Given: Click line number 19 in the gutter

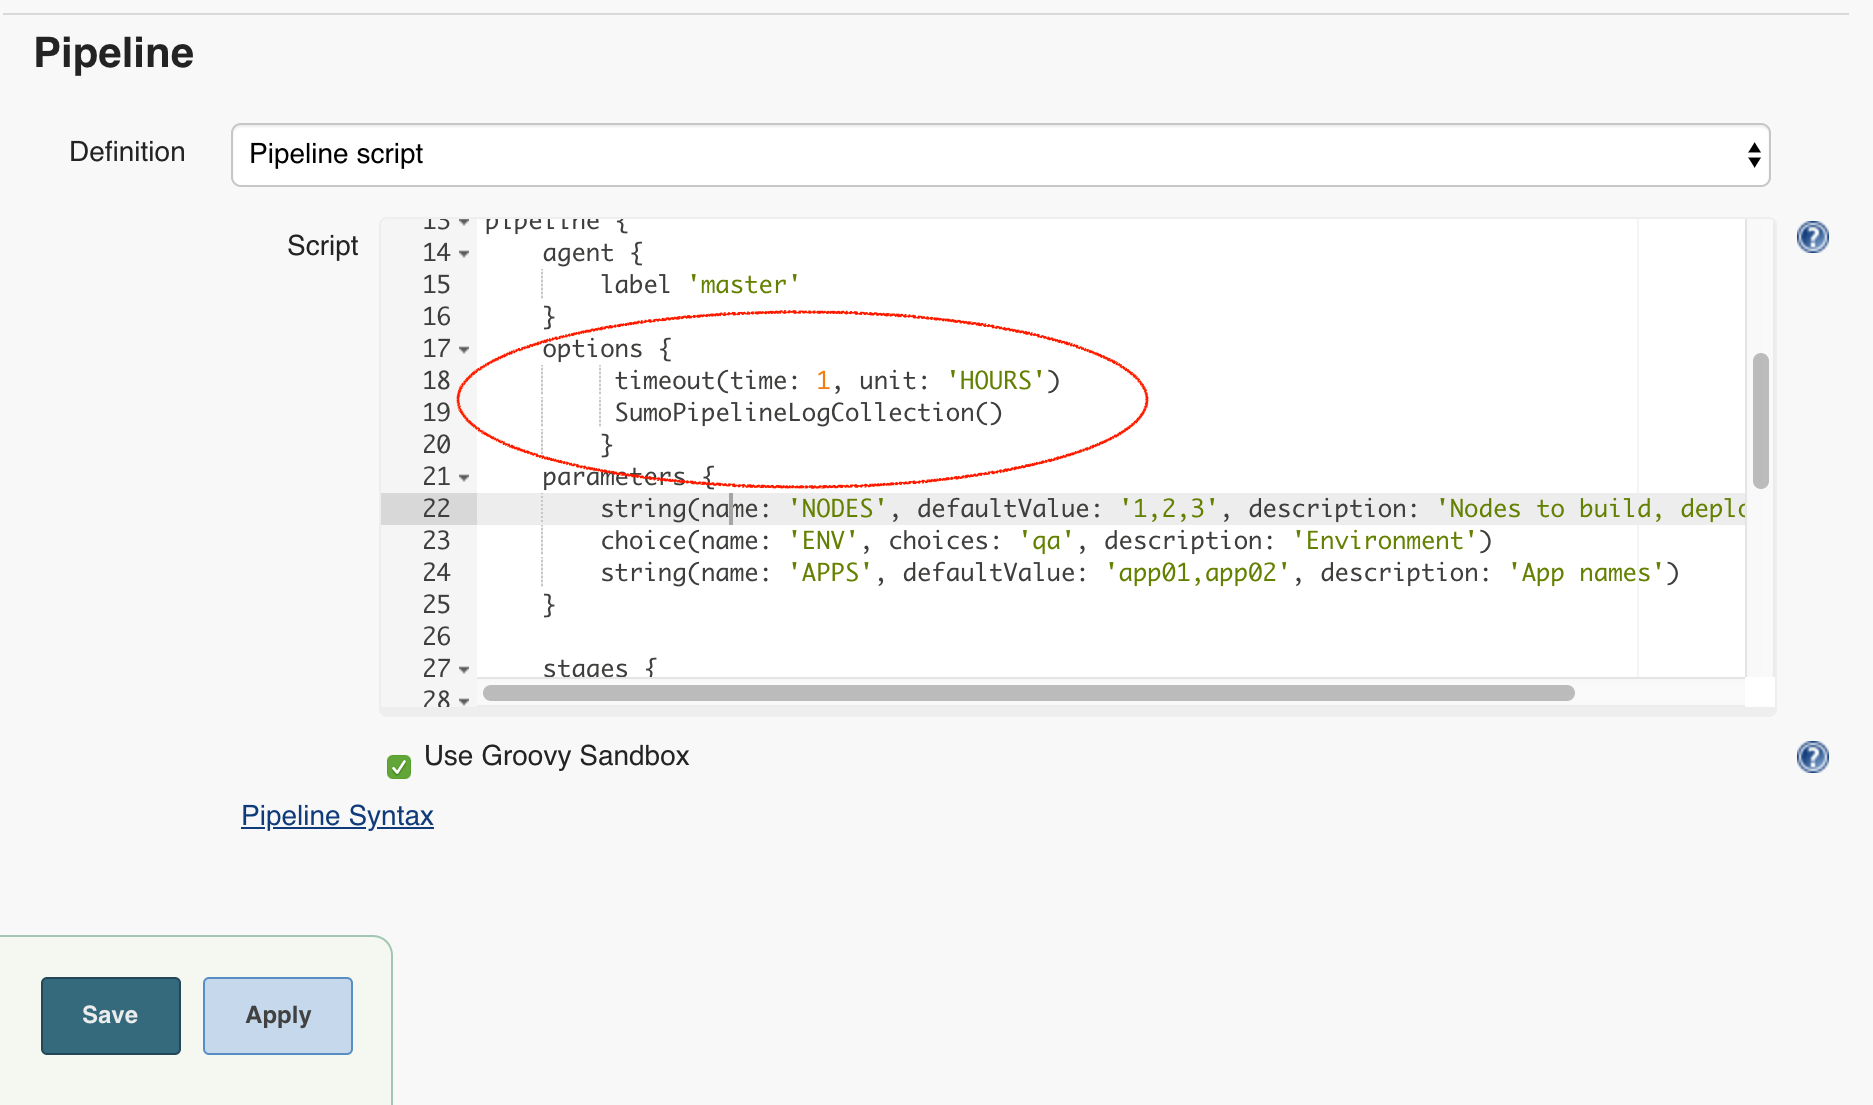Looking at the screenshot, I should [x=436, y=413].
